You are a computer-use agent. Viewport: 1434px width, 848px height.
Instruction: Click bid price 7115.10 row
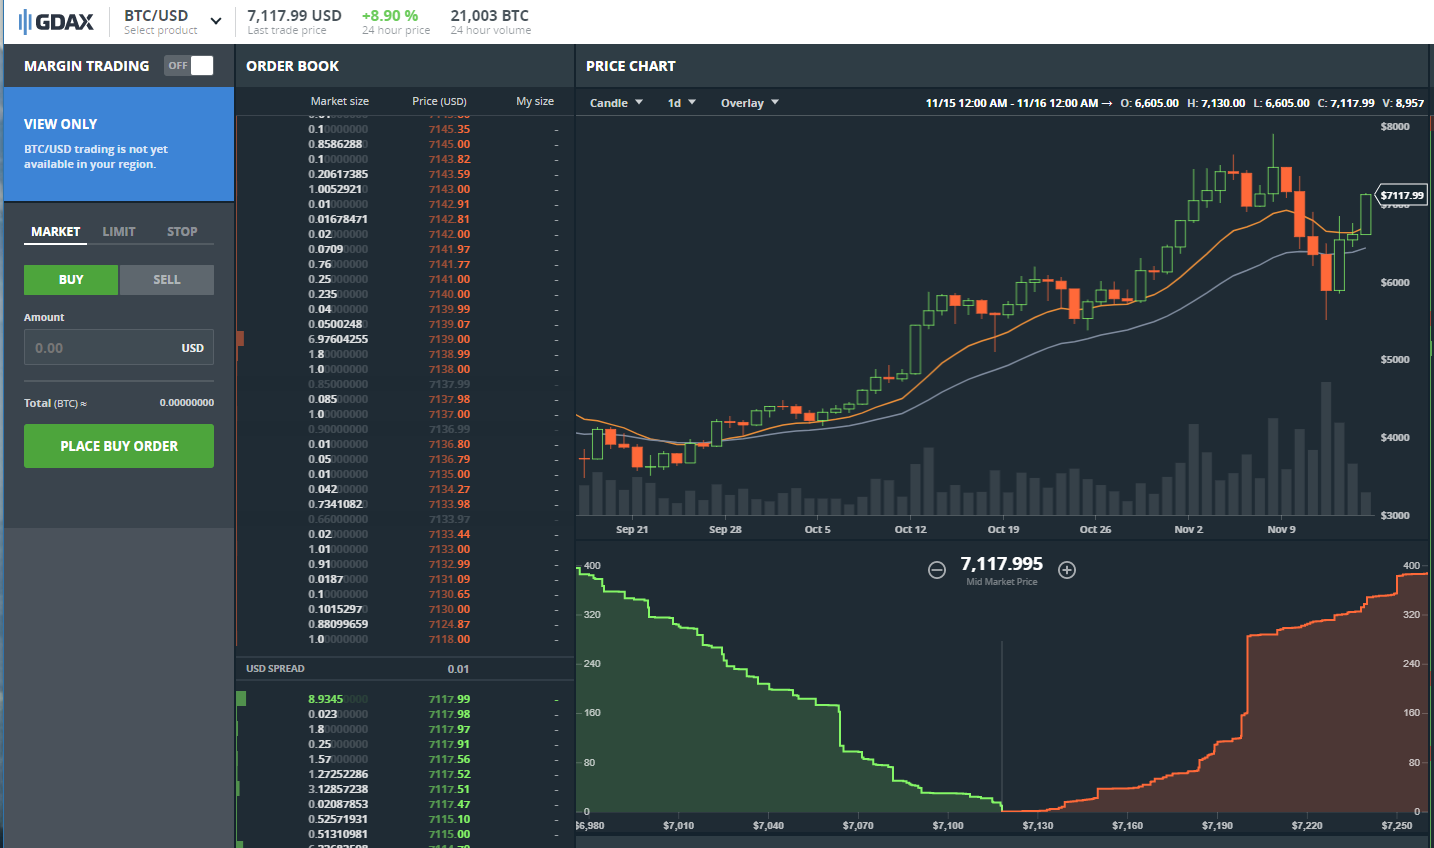pyautogui.click(x=405, y=819)
